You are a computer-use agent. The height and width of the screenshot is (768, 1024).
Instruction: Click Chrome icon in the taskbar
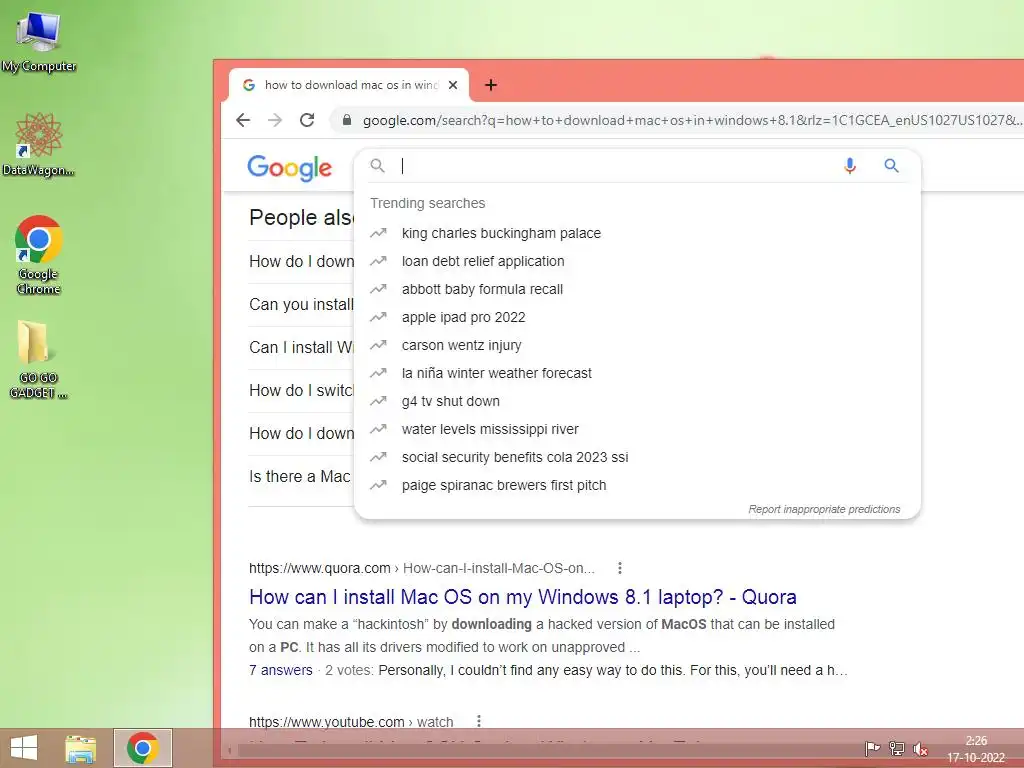pyautogui.click(x=143, y=748)
